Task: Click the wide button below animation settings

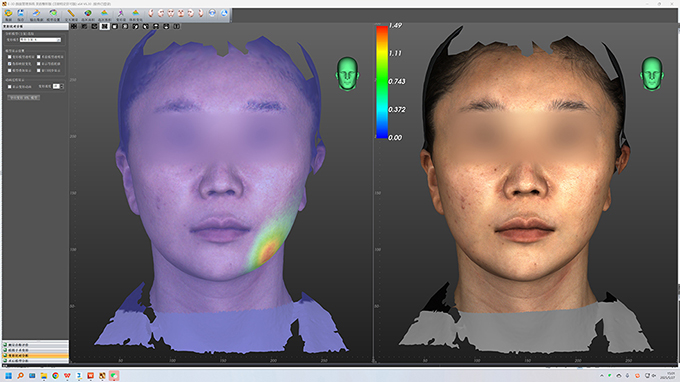Action: (24, 98)
